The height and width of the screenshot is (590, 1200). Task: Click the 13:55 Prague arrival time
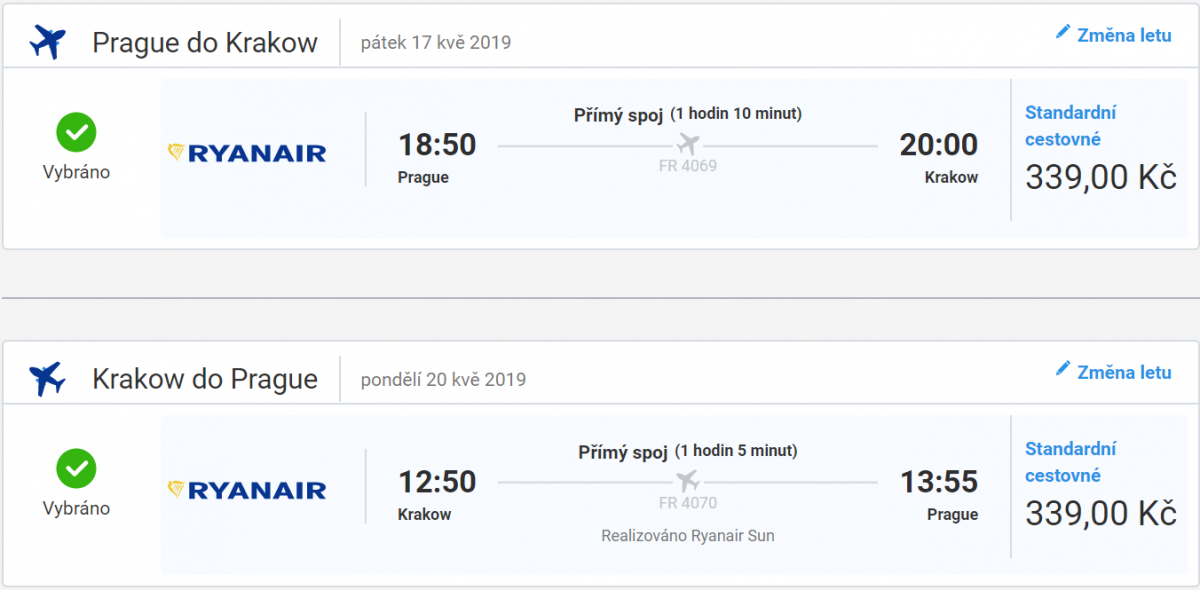[x=939, y=482]
